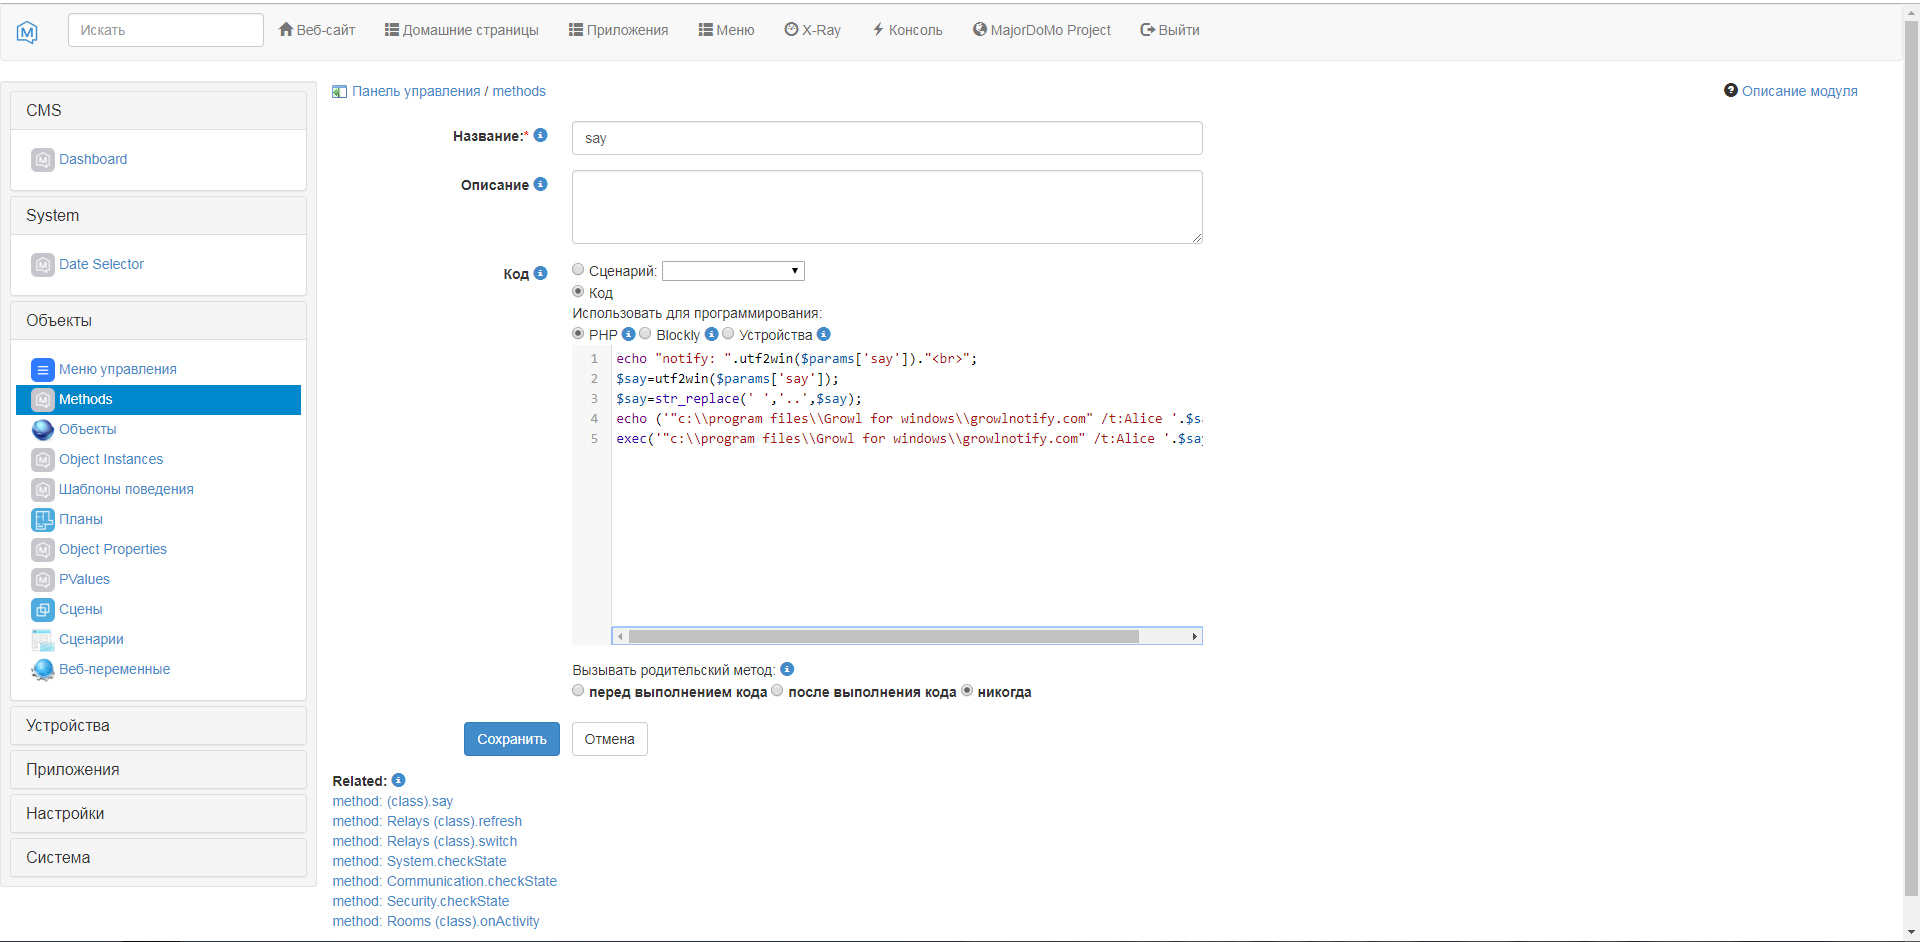Click the Веб-переменные globe icon
The width and height of the screenshot is (1920, 942).
pos(43,670)
